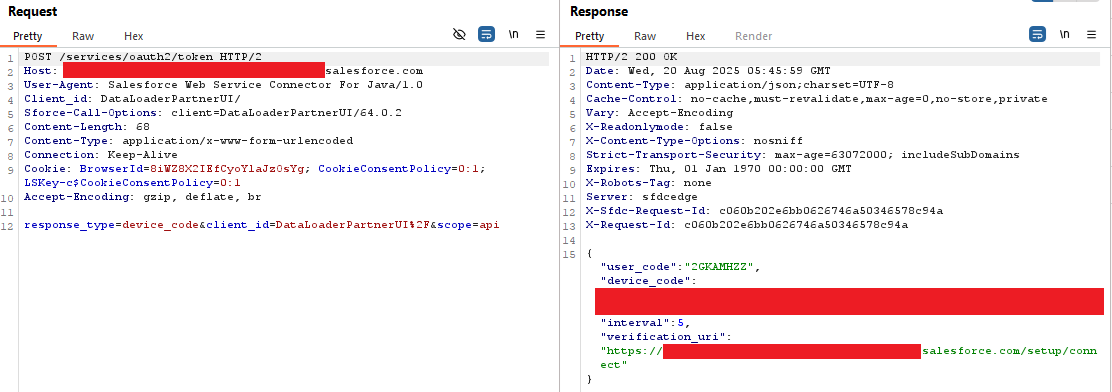Click the response_type=device_code request body line
This screenshot has width=1112, height=392.
coord(262,225)
